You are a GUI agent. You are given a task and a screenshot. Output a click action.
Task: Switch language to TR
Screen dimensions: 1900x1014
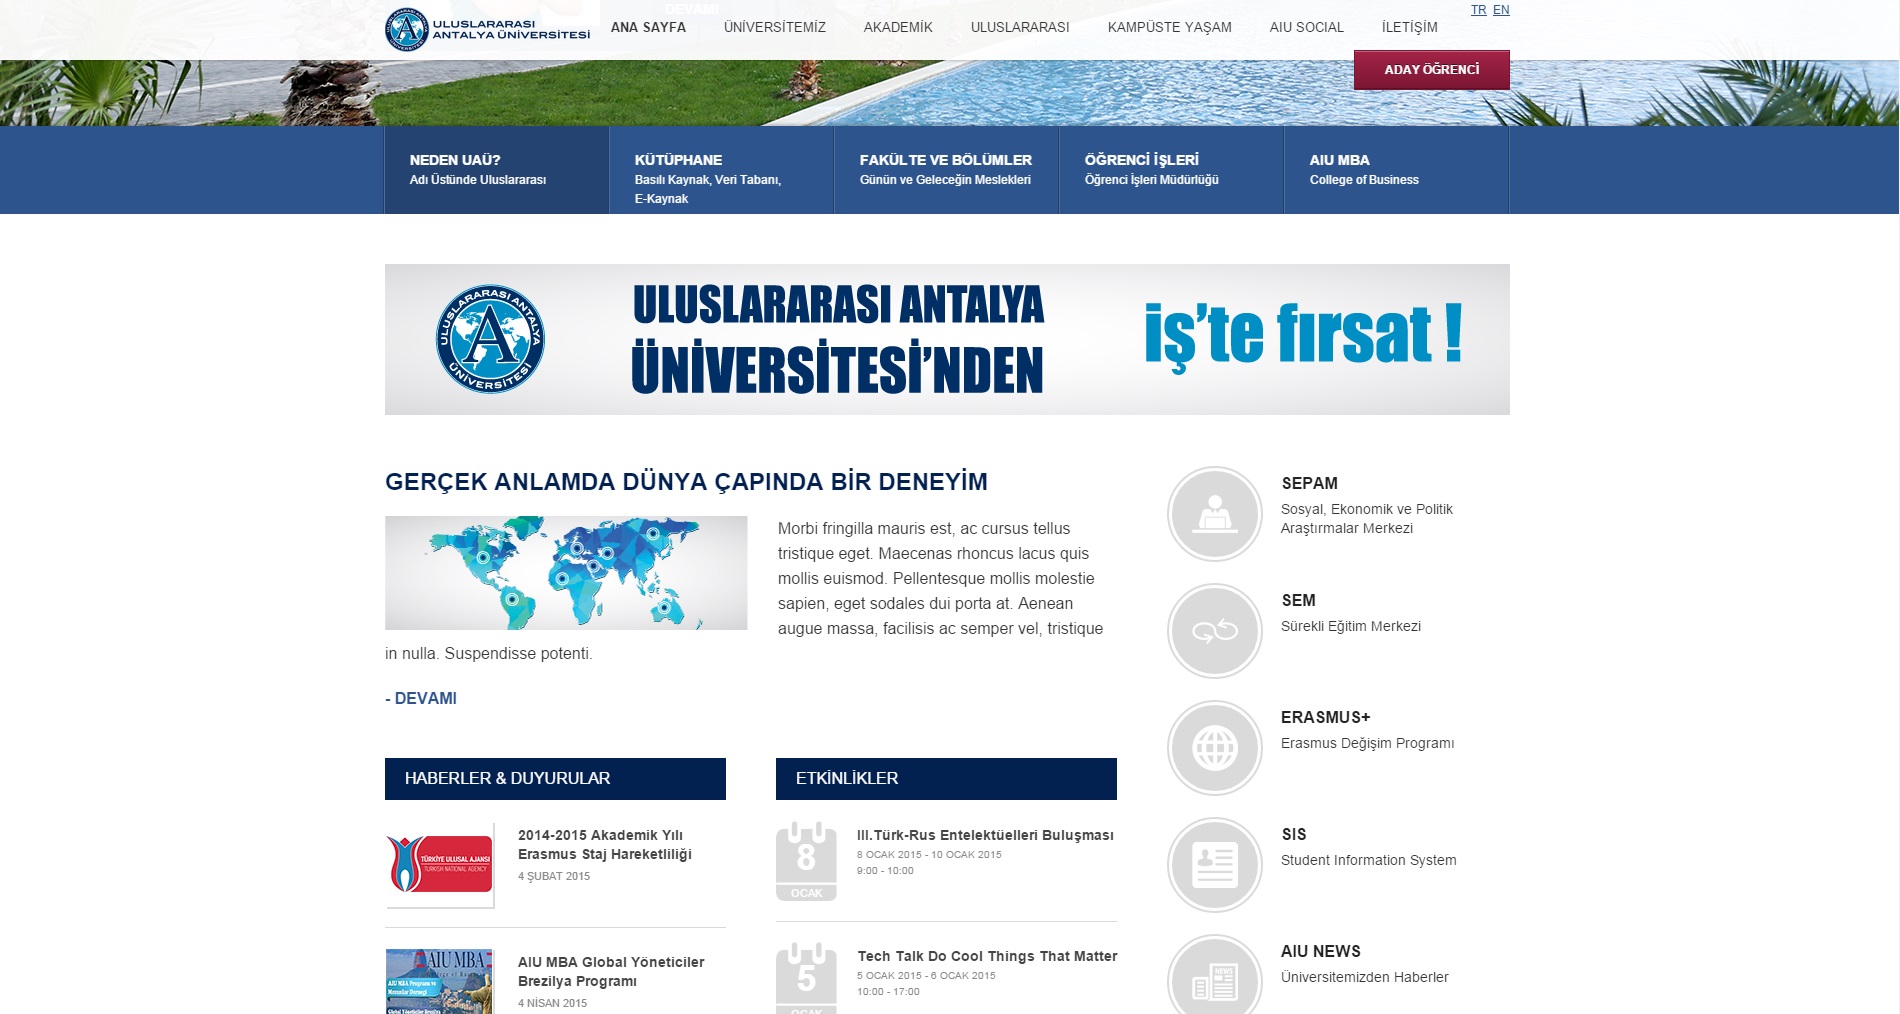pyautogui.click(x=1478, y=10)
